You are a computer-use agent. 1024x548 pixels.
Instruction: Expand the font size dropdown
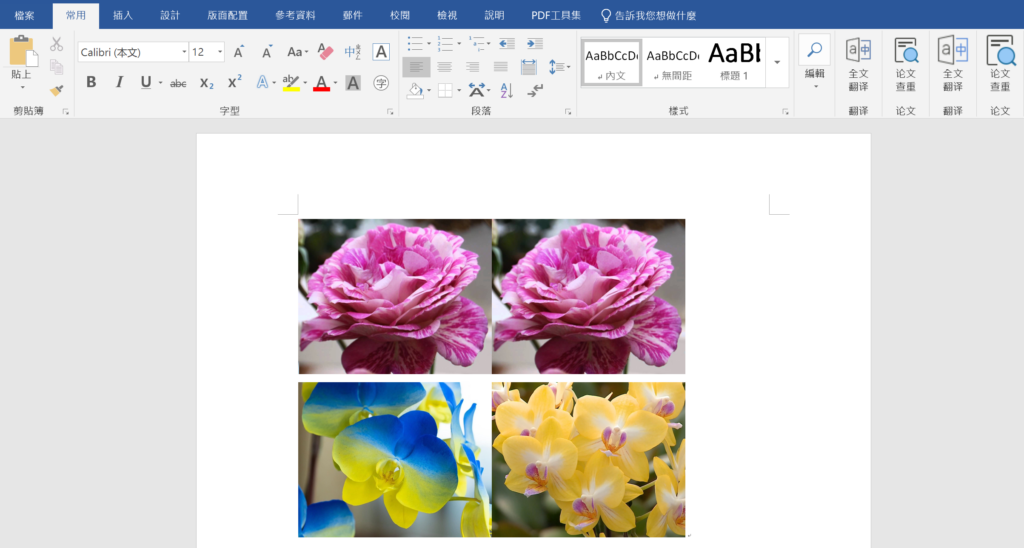[219, 52]
